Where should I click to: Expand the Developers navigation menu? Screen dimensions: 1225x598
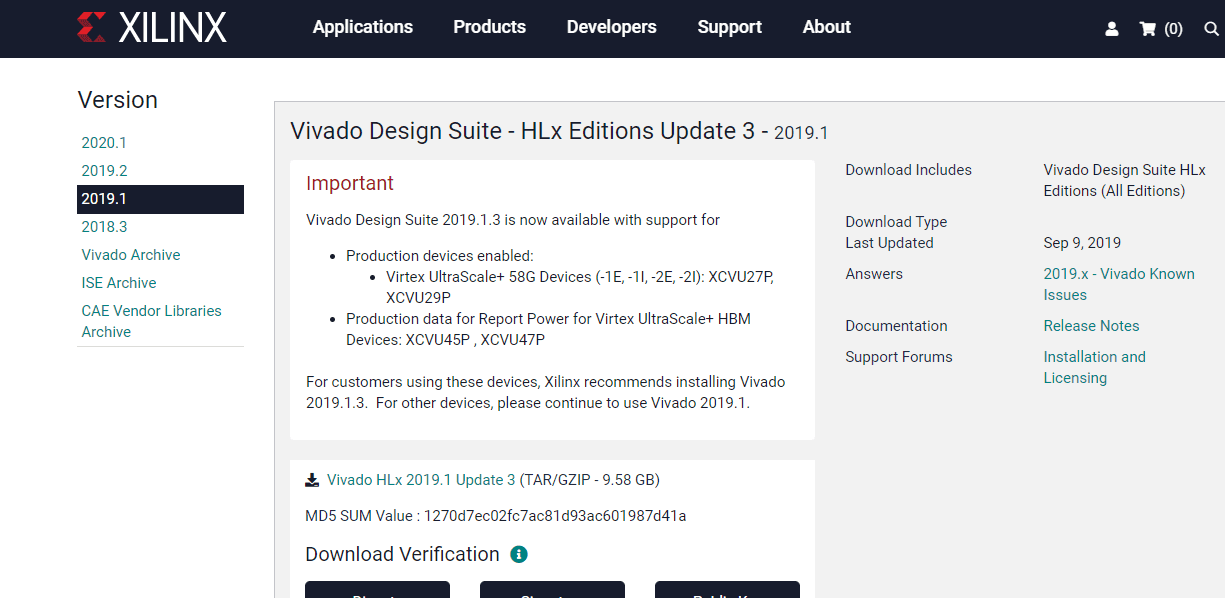coord(611,27)
